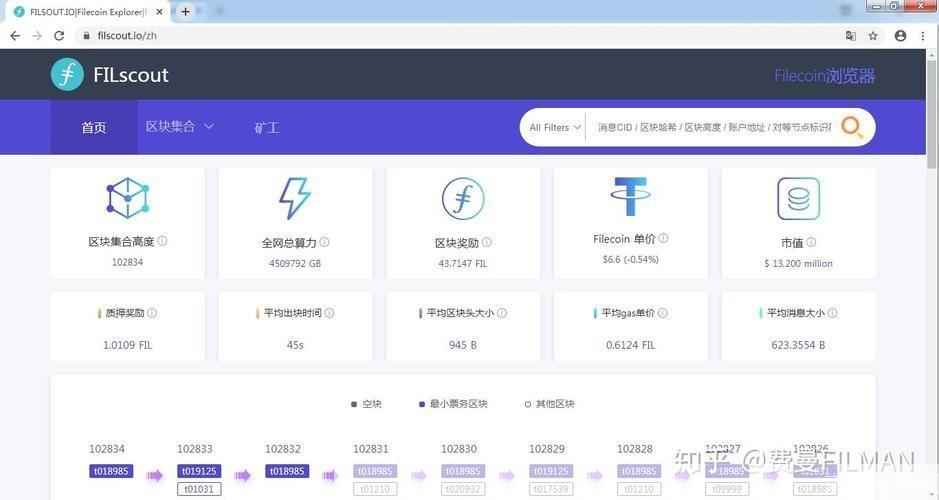Open miner t020932 under block 102830
Viewport: 939px width, 500px height.
coord(463,489)
